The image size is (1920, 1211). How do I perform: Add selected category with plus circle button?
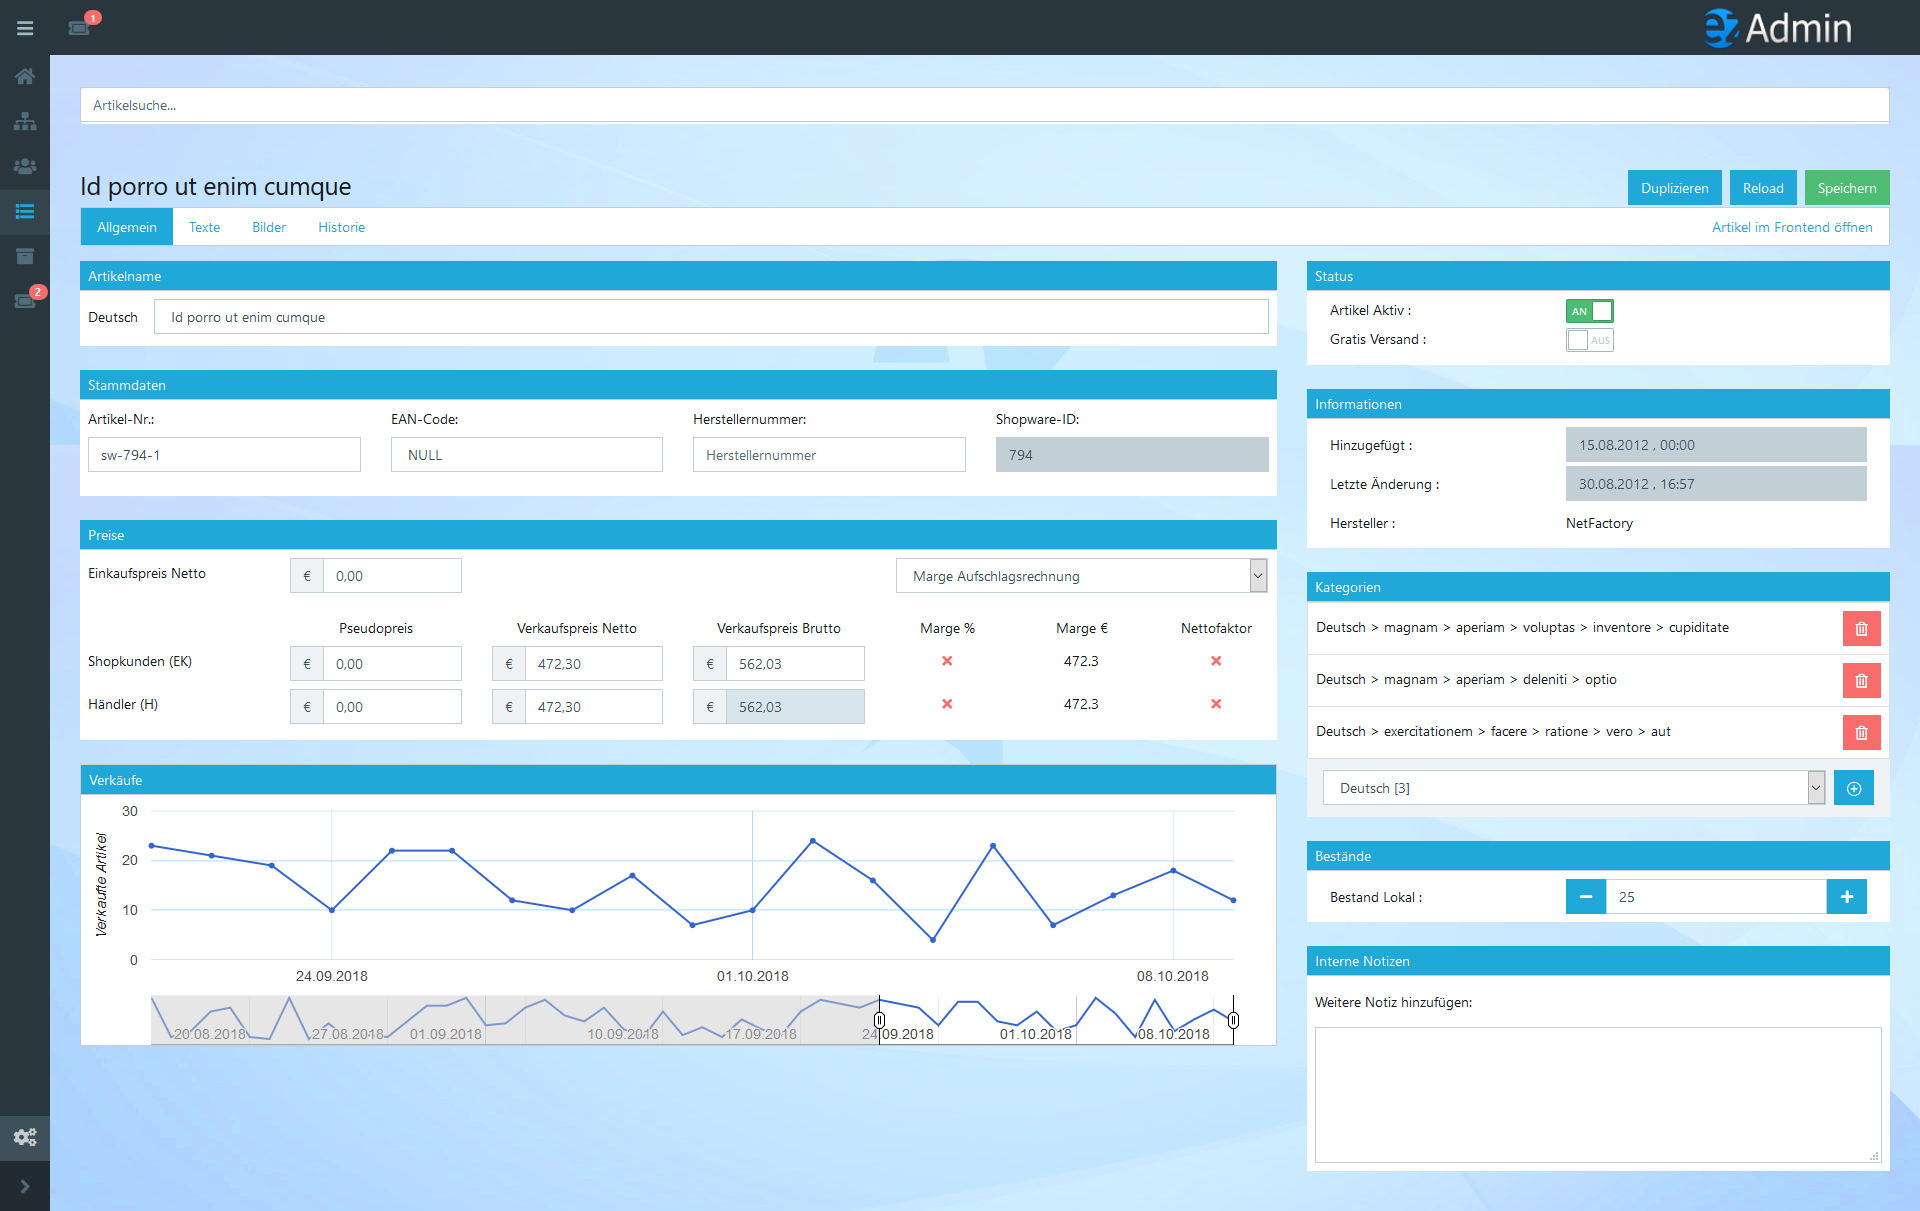pos(1853,788)
